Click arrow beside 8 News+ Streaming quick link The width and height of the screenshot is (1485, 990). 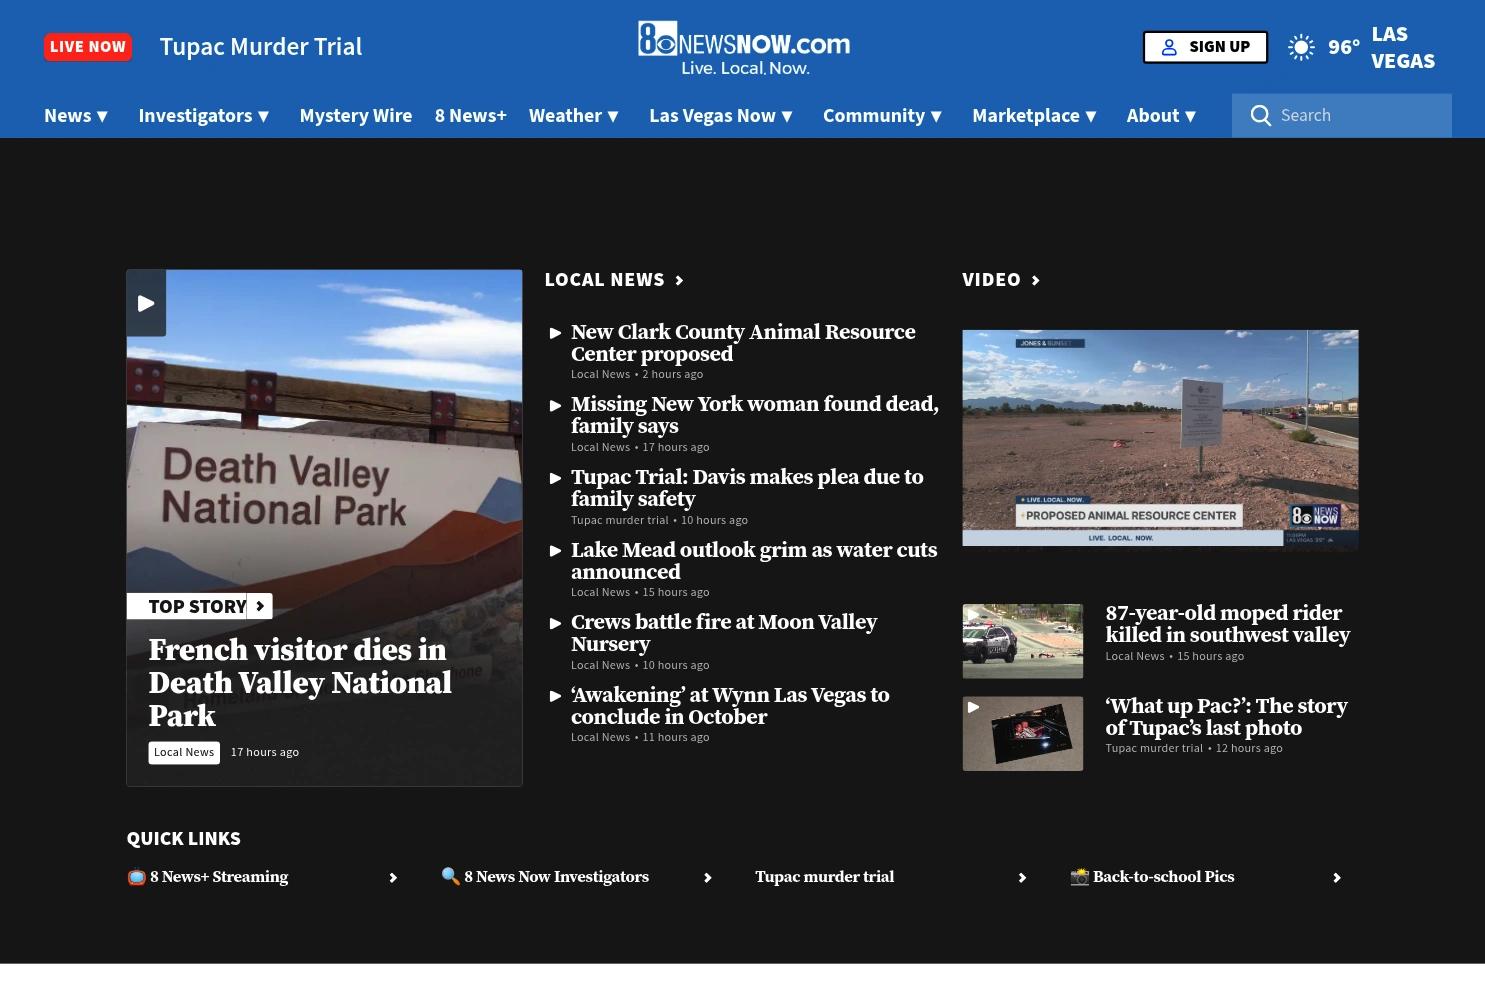(393, 878)
